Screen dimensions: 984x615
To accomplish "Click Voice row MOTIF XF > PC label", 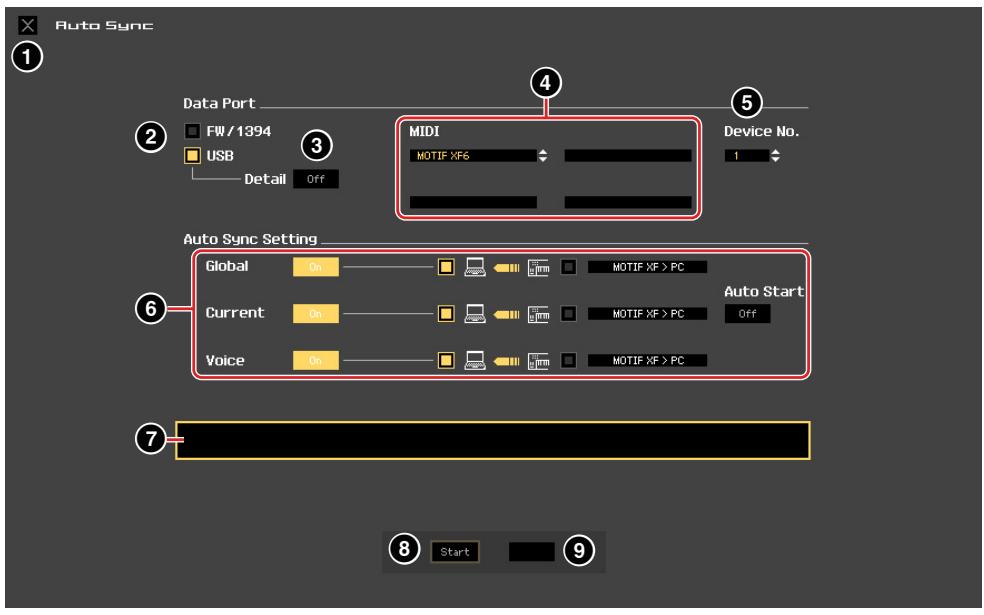I will coord(648,360).
